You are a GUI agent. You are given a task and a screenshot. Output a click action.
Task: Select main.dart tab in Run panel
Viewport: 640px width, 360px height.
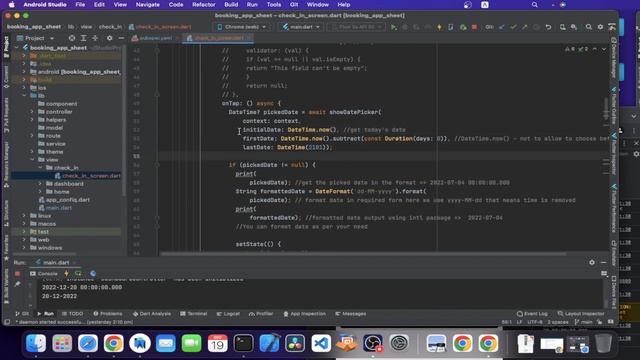point(55,262)
